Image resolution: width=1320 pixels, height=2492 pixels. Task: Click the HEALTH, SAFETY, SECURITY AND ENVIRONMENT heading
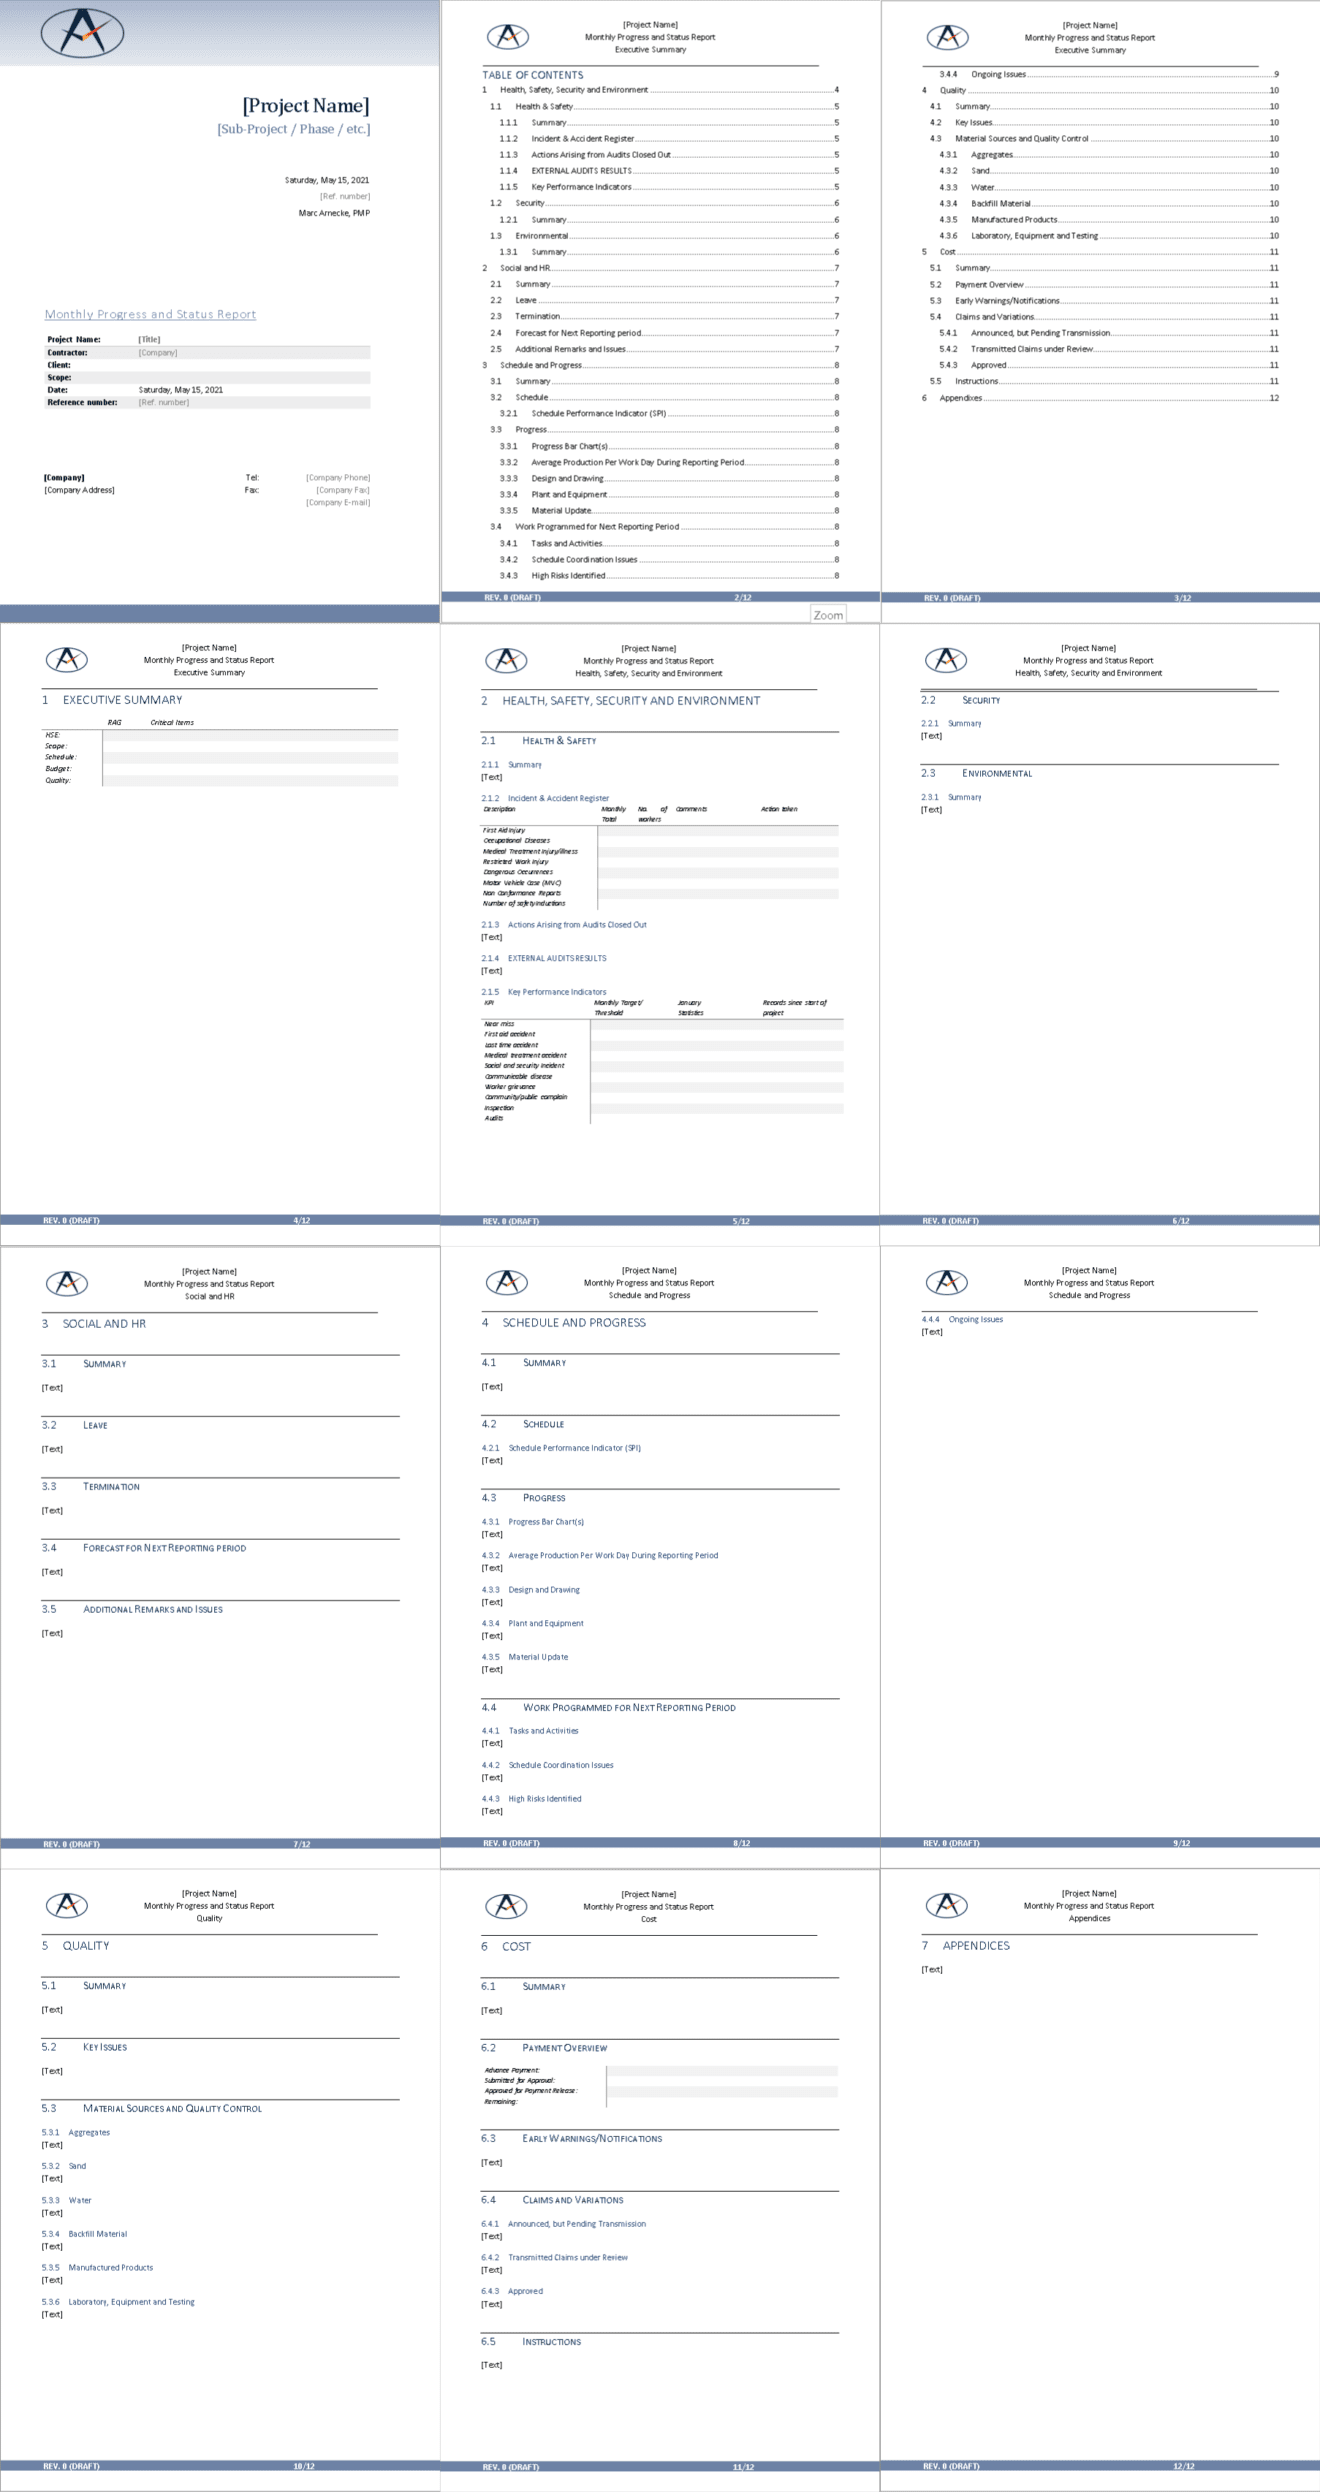620,701
